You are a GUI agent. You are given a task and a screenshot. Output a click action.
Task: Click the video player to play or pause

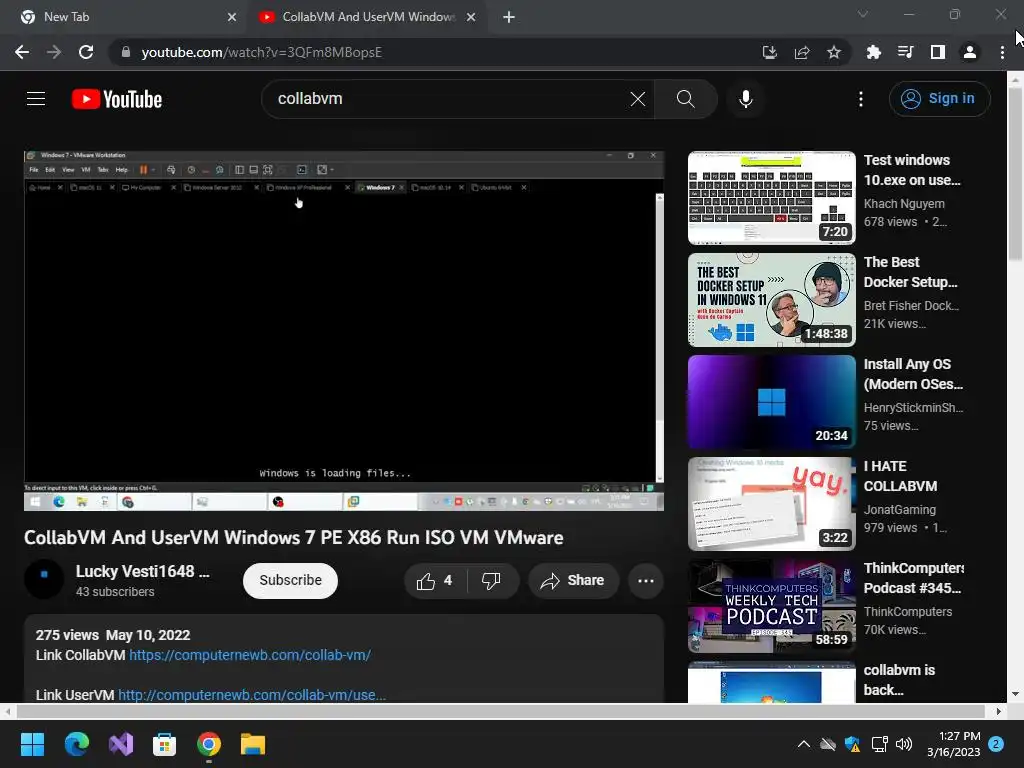pyautogui.click(x=344, y=330)
